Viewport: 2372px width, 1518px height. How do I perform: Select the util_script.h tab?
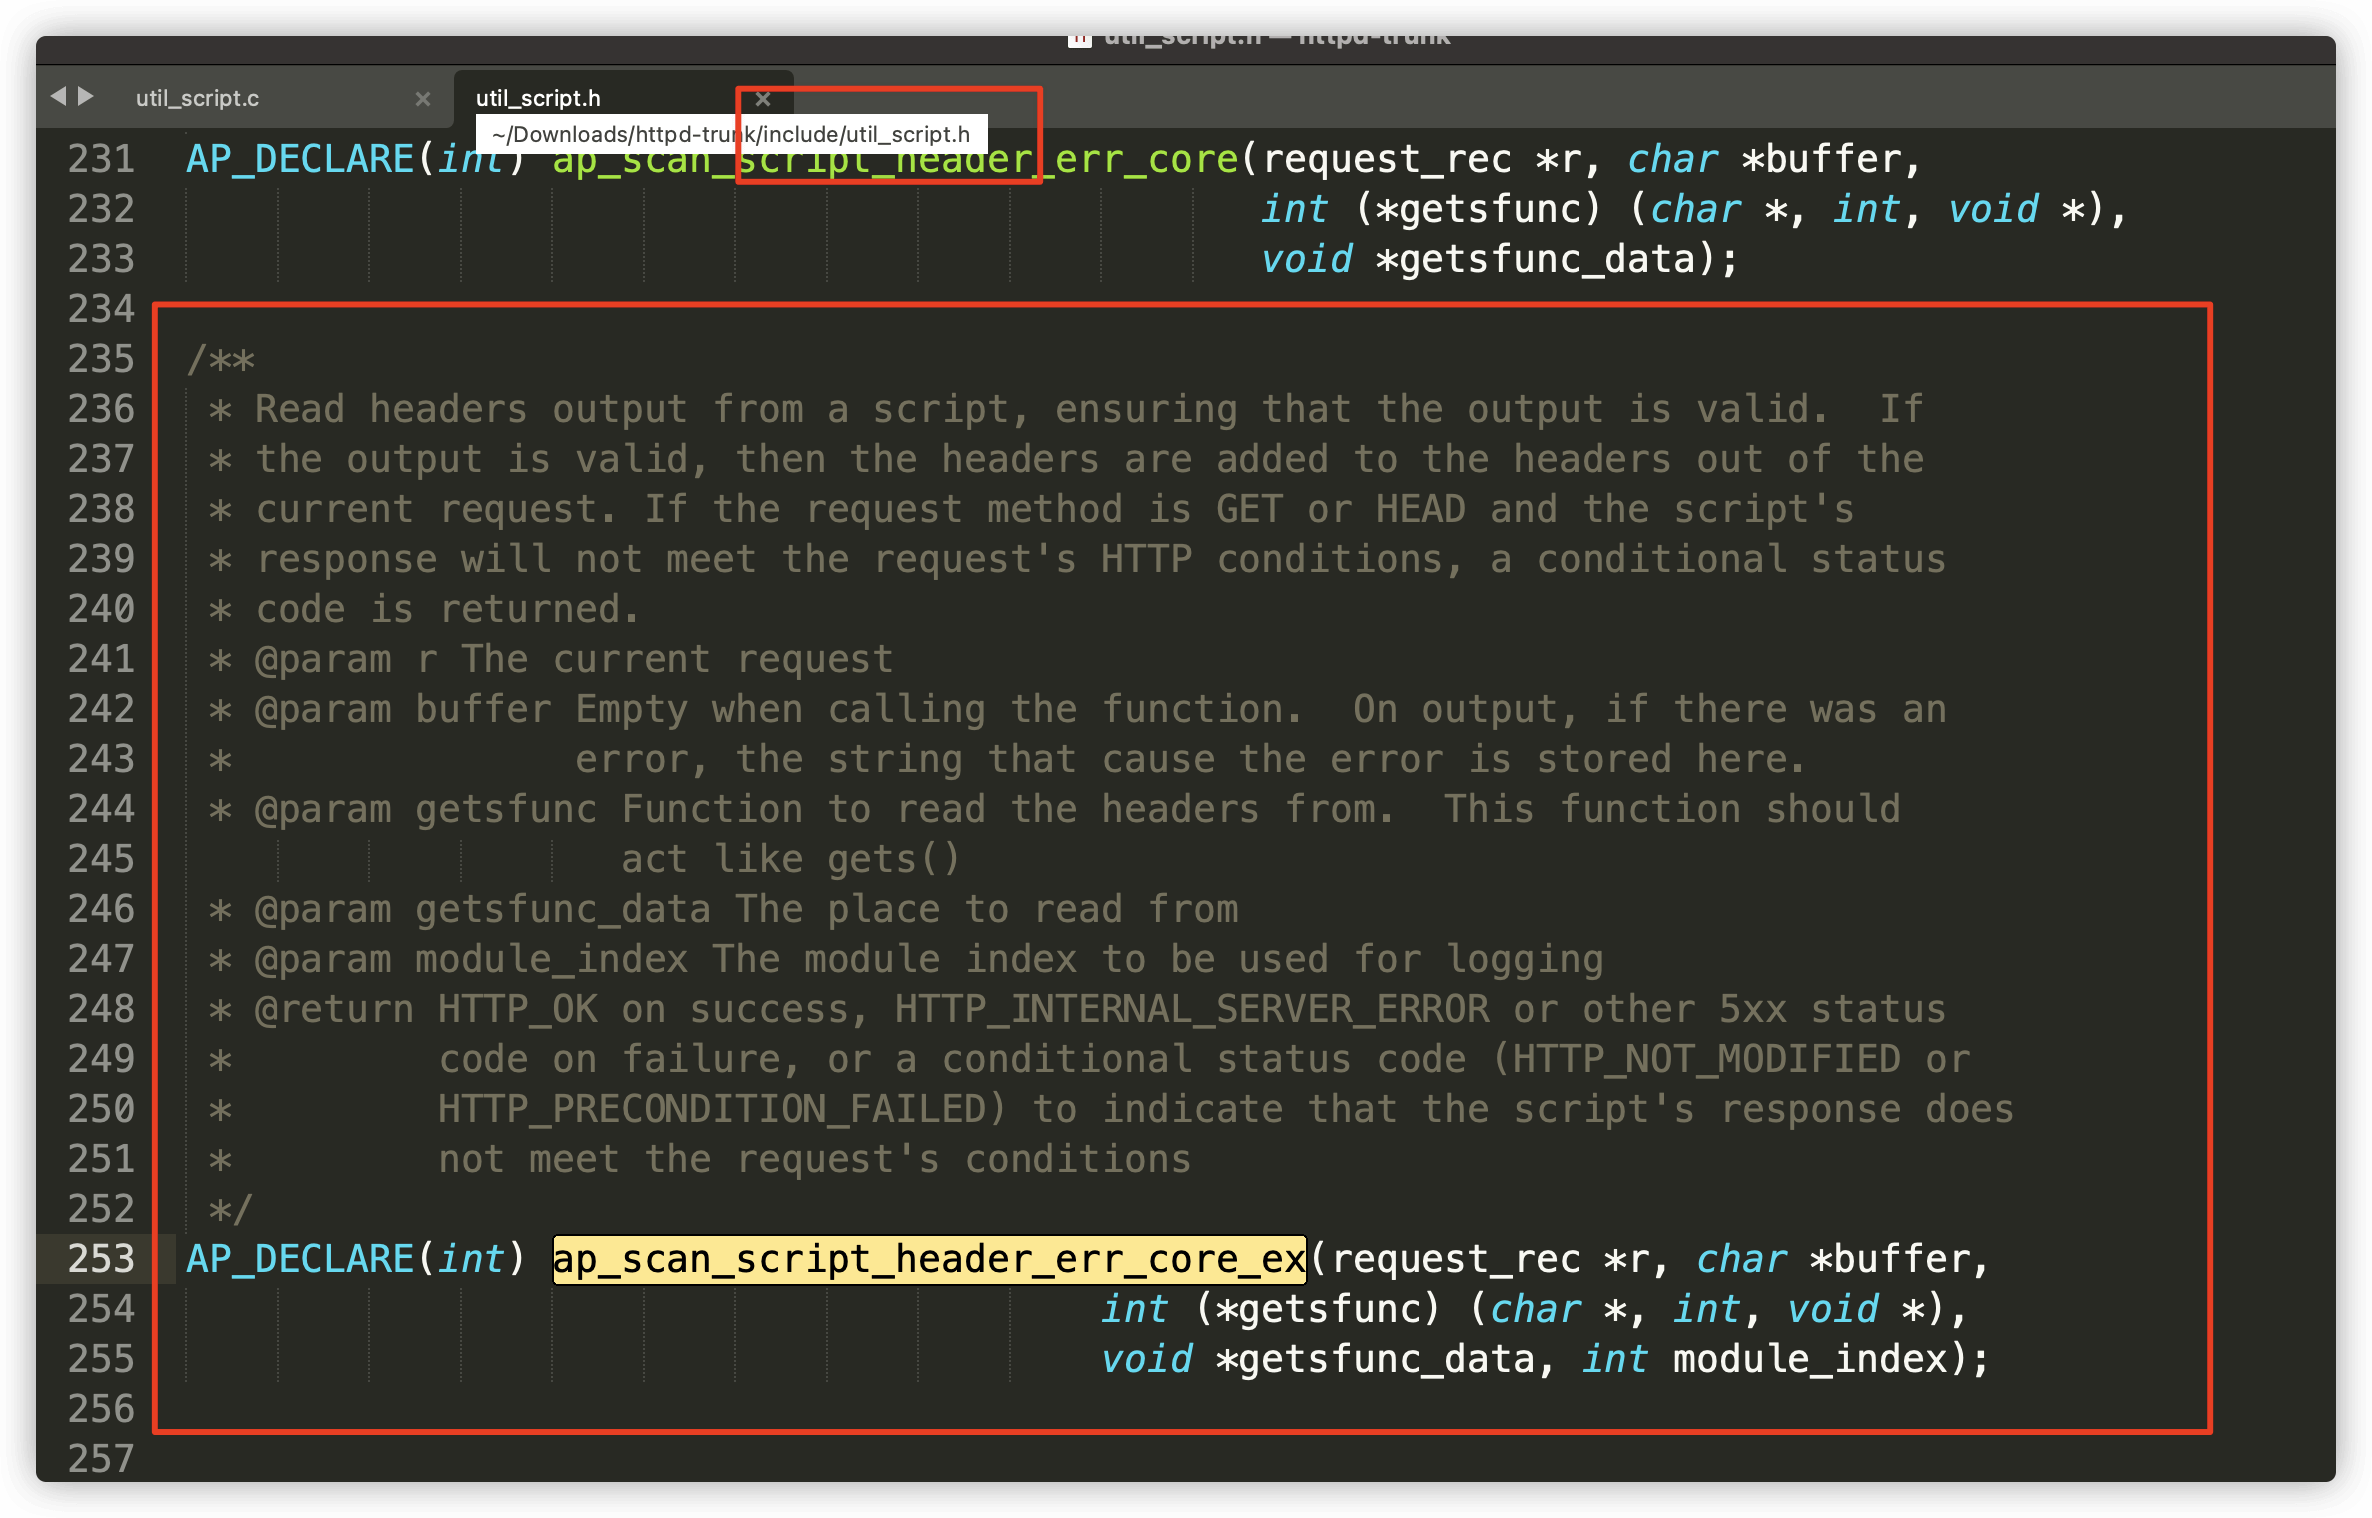pos(538,98)
